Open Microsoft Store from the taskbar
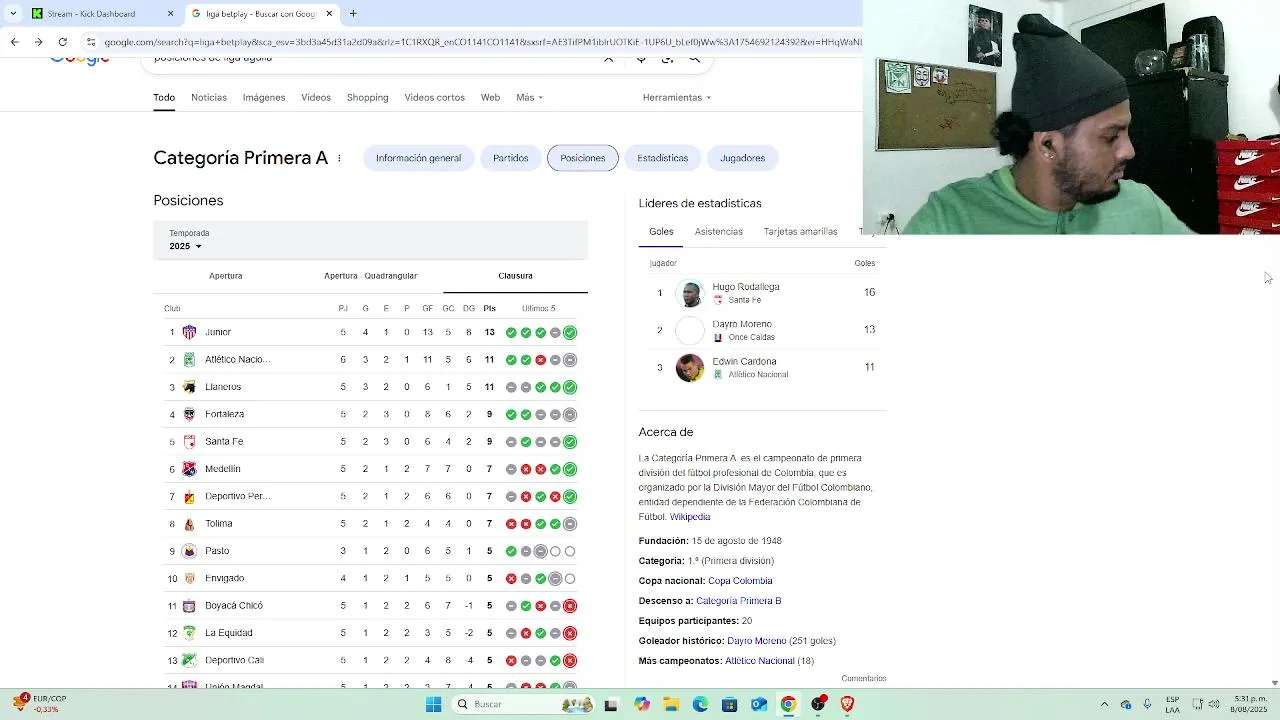This screenshot has height=720, width=1280. coord(730,704)
